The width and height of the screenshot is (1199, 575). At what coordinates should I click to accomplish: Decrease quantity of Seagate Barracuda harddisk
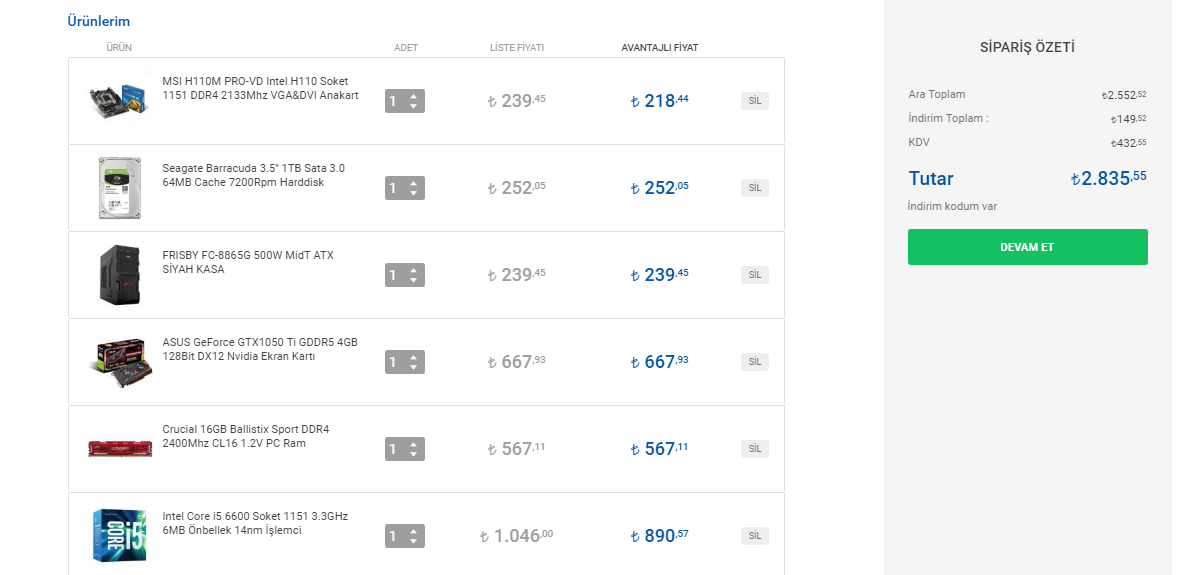pos(414,193)
